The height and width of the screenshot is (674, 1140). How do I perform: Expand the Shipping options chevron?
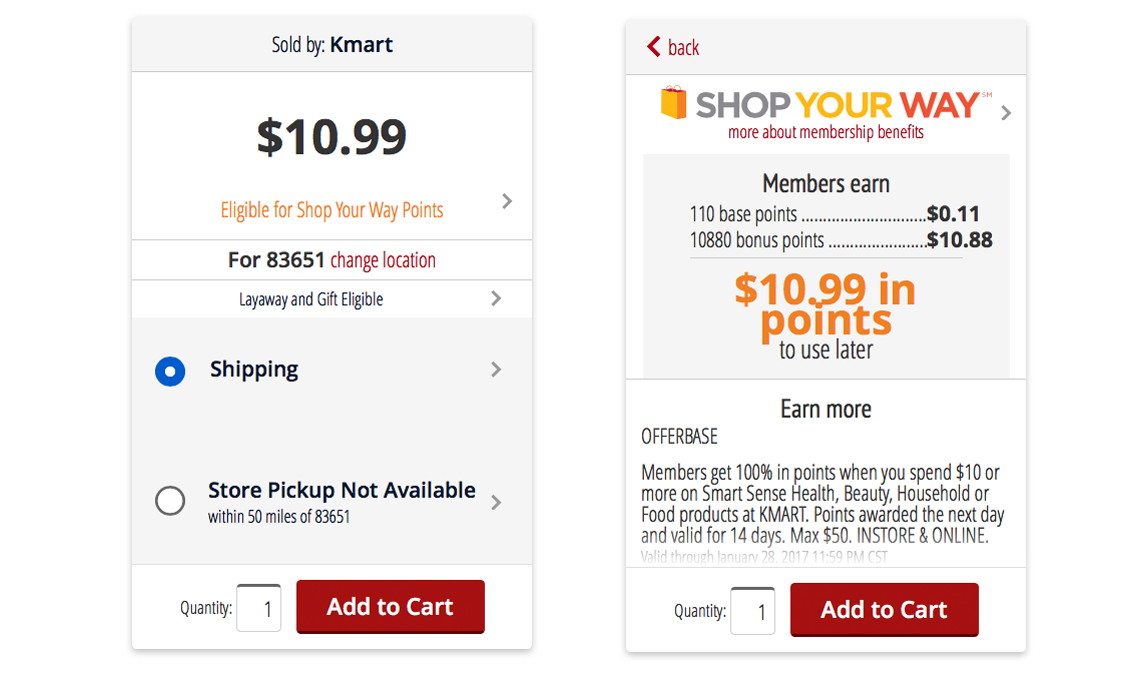pos(496,369)
